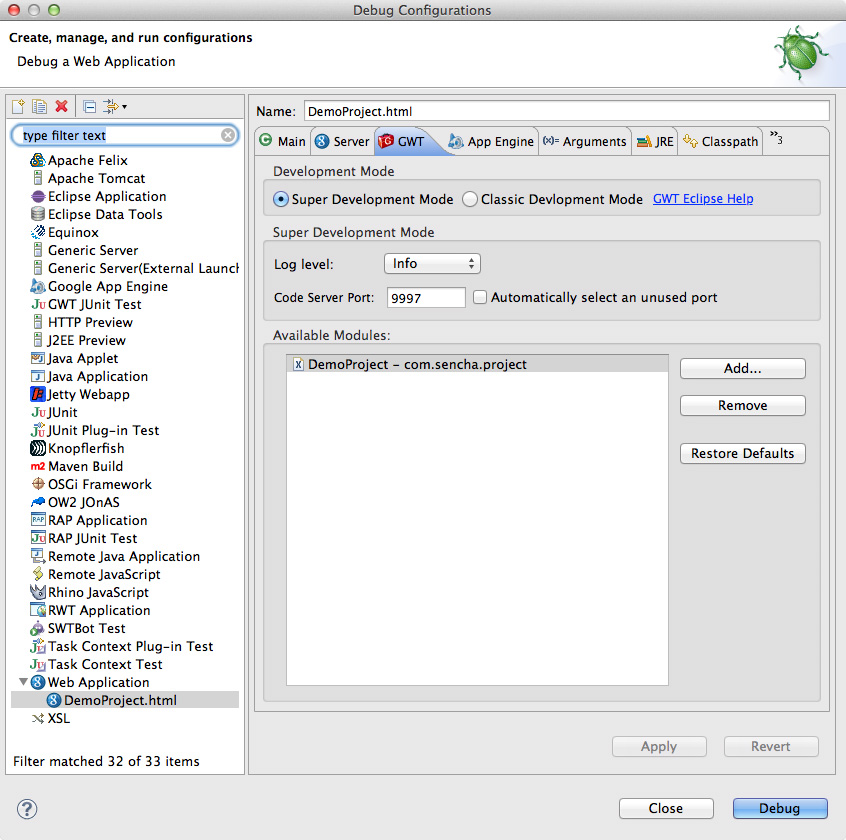846x840 pixels.
Task: Select the Remote JavaScript icon
Action: click(x=38, y=574)
